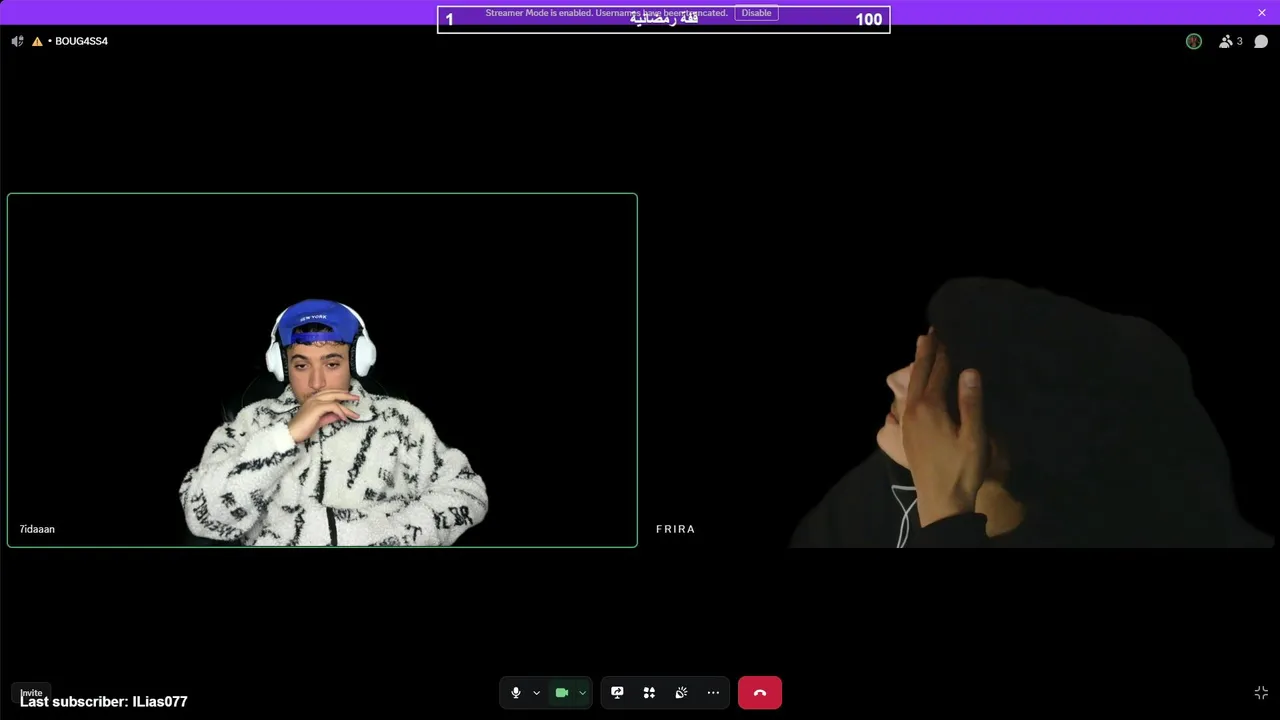Click the FRIRA name label
The width and height of the screenshot is (1280, 720).
pos(675,529)
